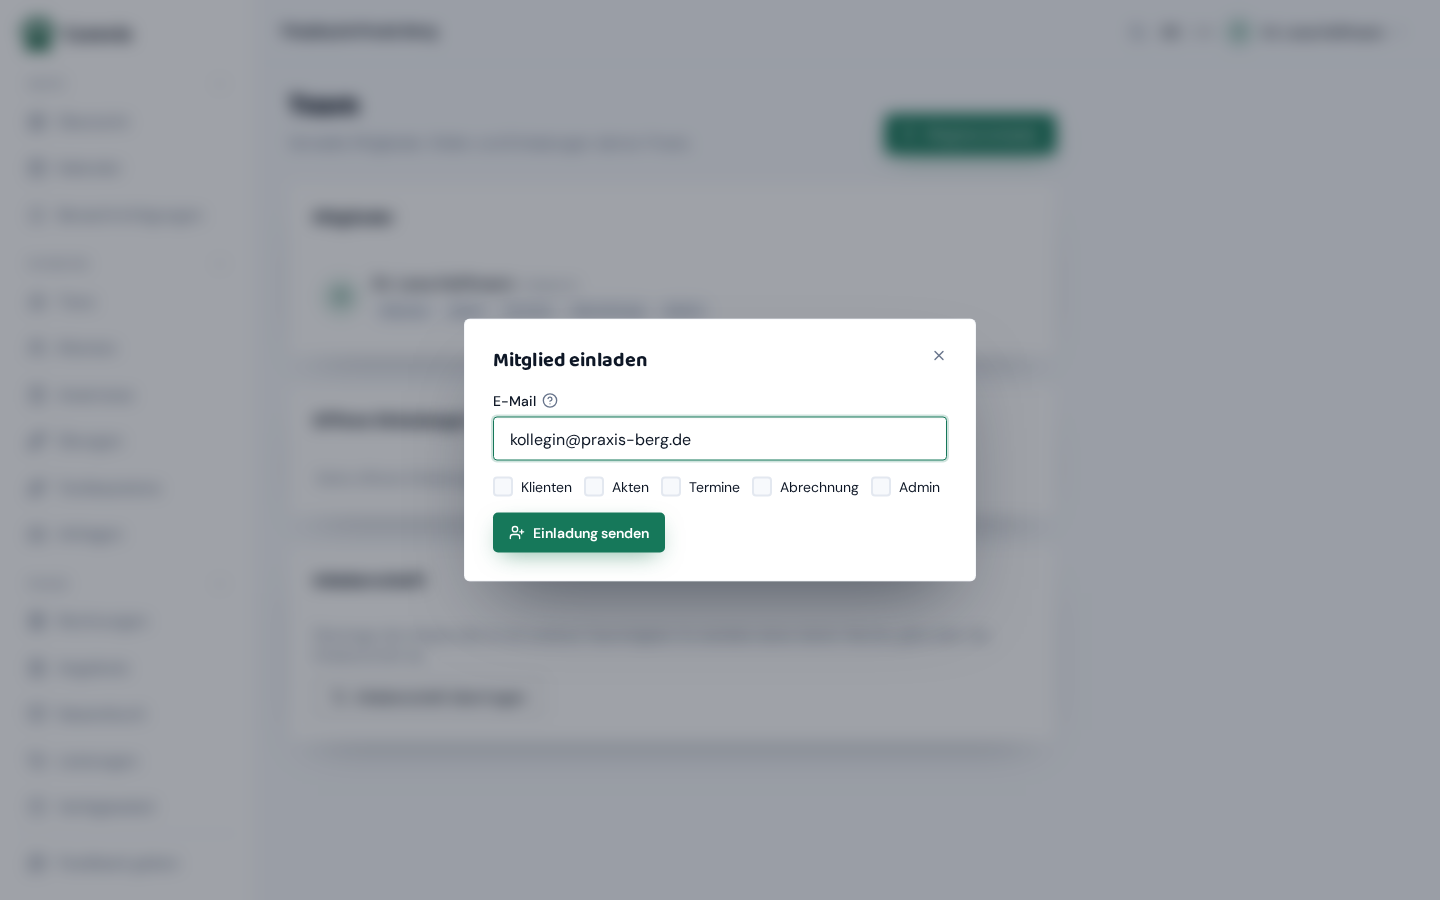The image size is (1440, 900).
Task: Enable the Klienten permission checkbox
Action: pos(503,487)
